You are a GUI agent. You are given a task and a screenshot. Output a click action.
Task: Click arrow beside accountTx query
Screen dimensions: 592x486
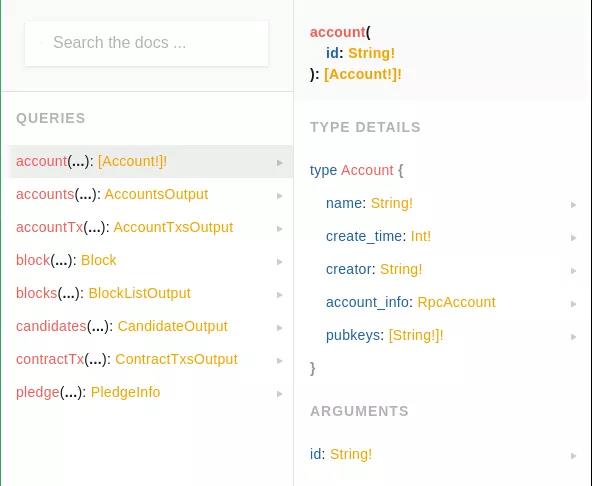[280, 228]
